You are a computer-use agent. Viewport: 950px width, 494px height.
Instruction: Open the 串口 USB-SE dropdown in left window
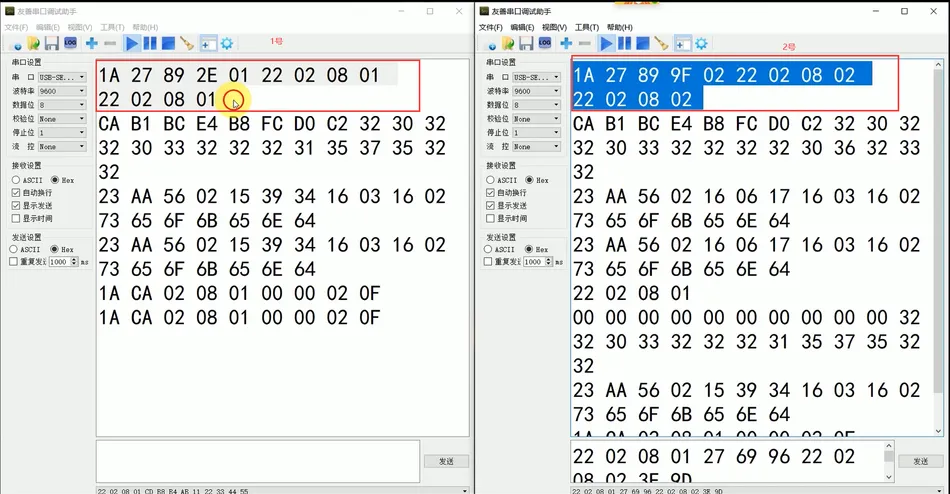click(62, 77)
